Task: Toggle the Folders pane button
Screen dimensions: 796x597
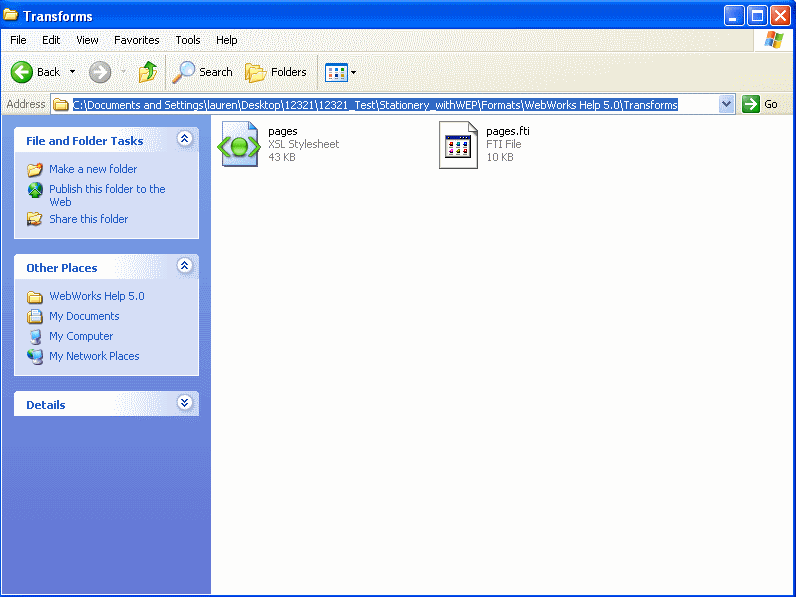Action: [x=277, y=72]
